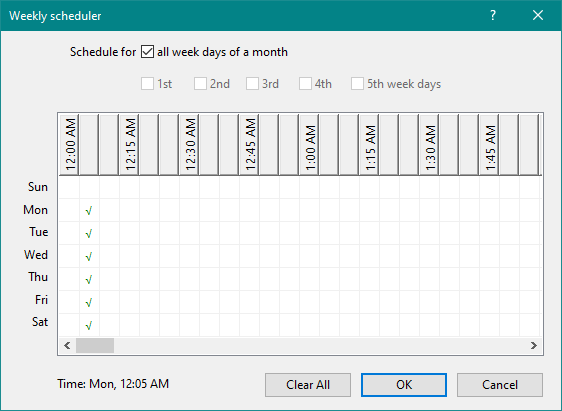The height and width of the screenshot is (411, 562).
Task: Check the Sun 12:00 AM cell
Action: coord(69,187)
